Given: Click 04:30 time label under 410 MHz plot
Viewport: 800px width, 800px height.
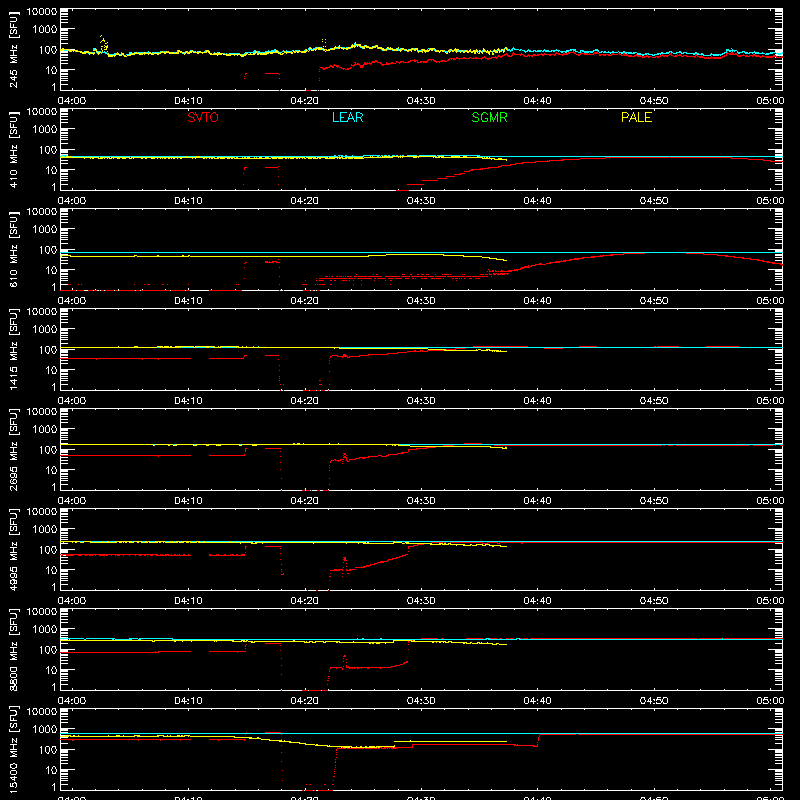Looking at the screenshot, I should coord(421,201).
